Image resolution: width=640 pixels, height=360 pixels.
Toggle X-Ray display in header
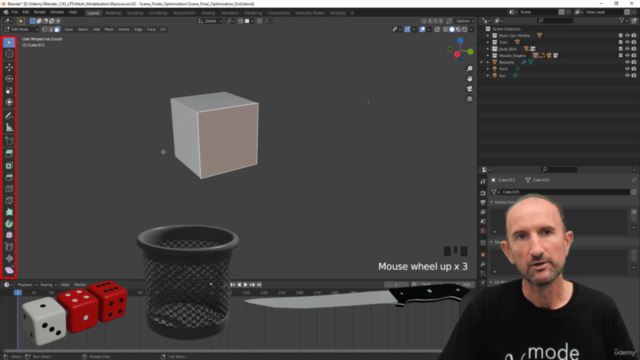tap(437, 29)
